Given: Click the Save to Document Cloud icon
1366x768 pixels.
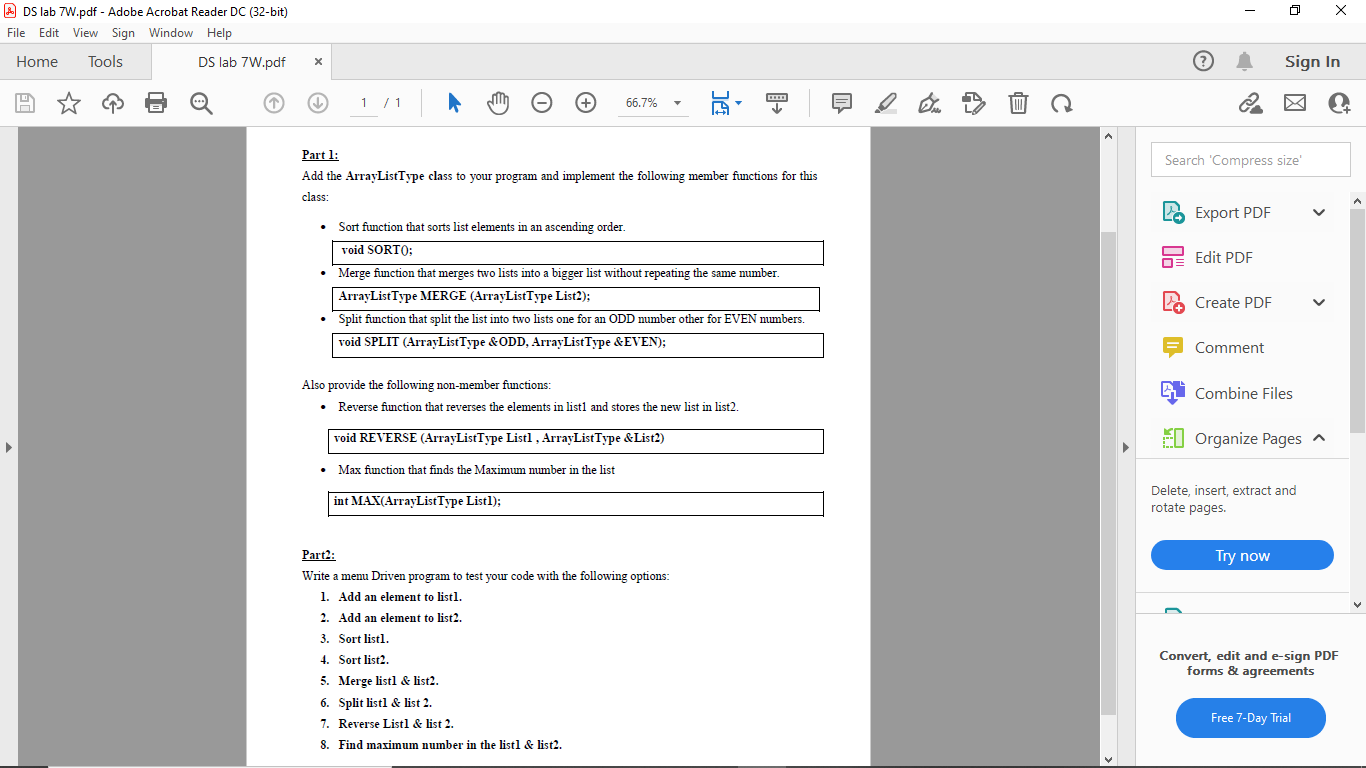Looking at the screenshot, I should [x=112, y=102].
